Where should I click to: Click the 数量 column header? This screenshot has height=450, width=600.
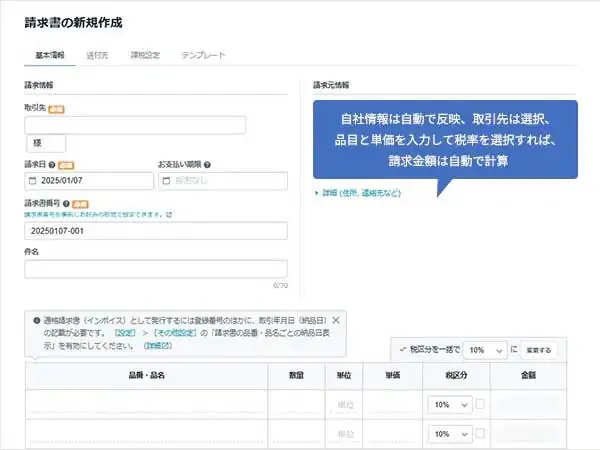[297, 375]
